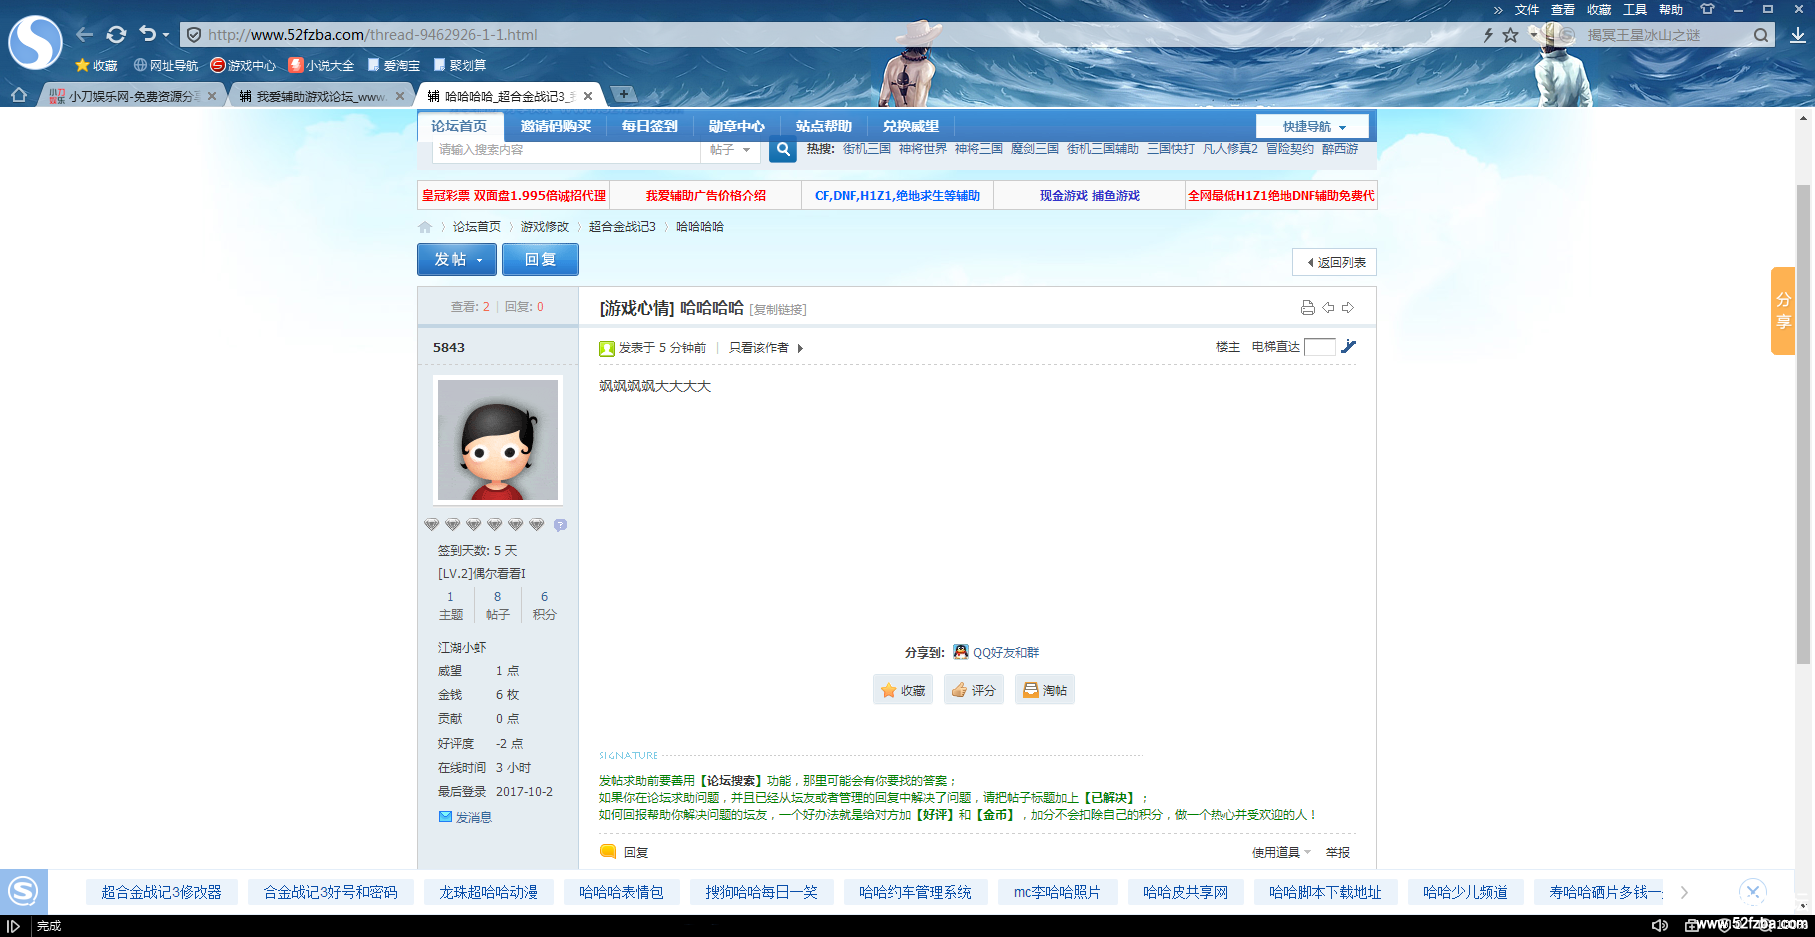Close the 小刀娱乐网 tab
This screenshot has width=1815, height=937.
pos(211,96)
